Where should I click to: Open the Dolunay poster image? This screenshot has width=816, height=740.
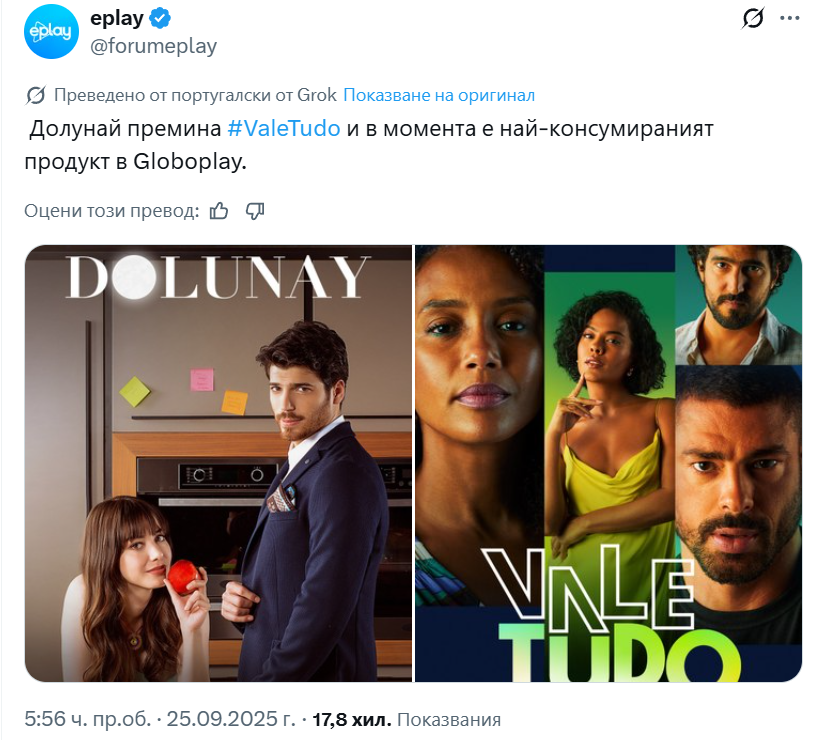[218, 463]
